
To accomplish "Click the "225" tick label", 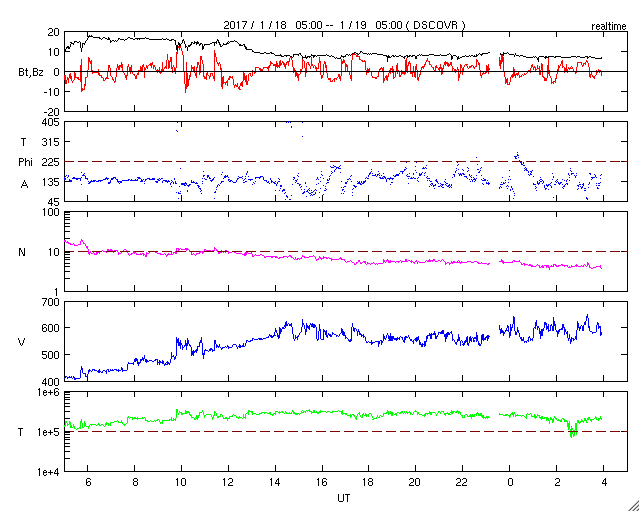I will pos(53,162).
